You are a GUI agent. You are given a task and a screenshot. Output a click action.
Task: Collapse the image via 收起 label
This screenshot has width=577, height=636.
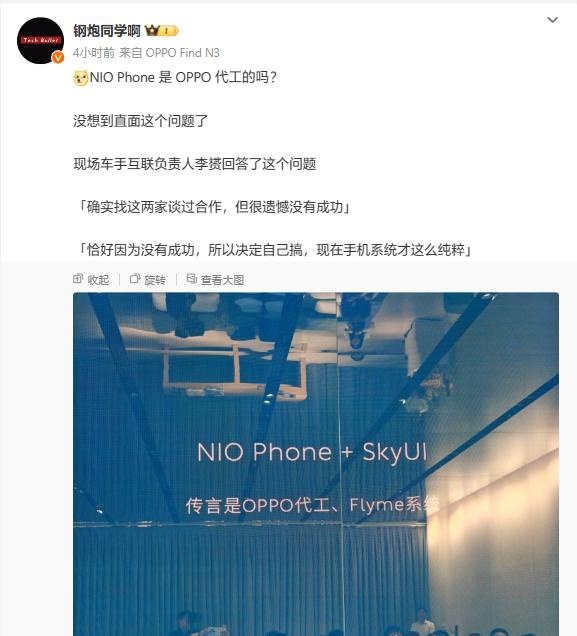(98, 280)
